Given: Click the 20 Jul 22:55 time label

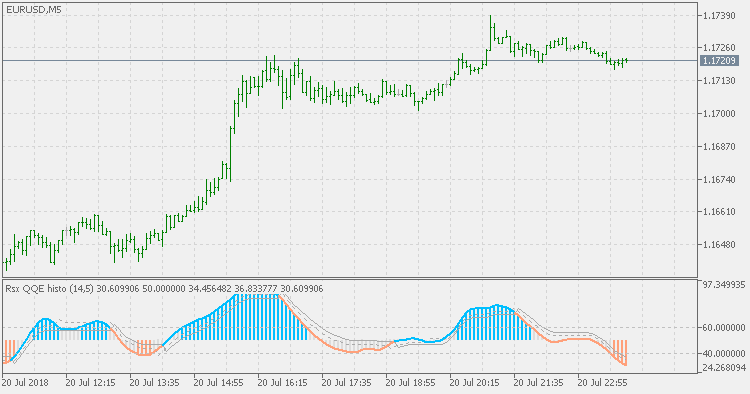Looking at the screenshot, I should [x=603, y=383].
